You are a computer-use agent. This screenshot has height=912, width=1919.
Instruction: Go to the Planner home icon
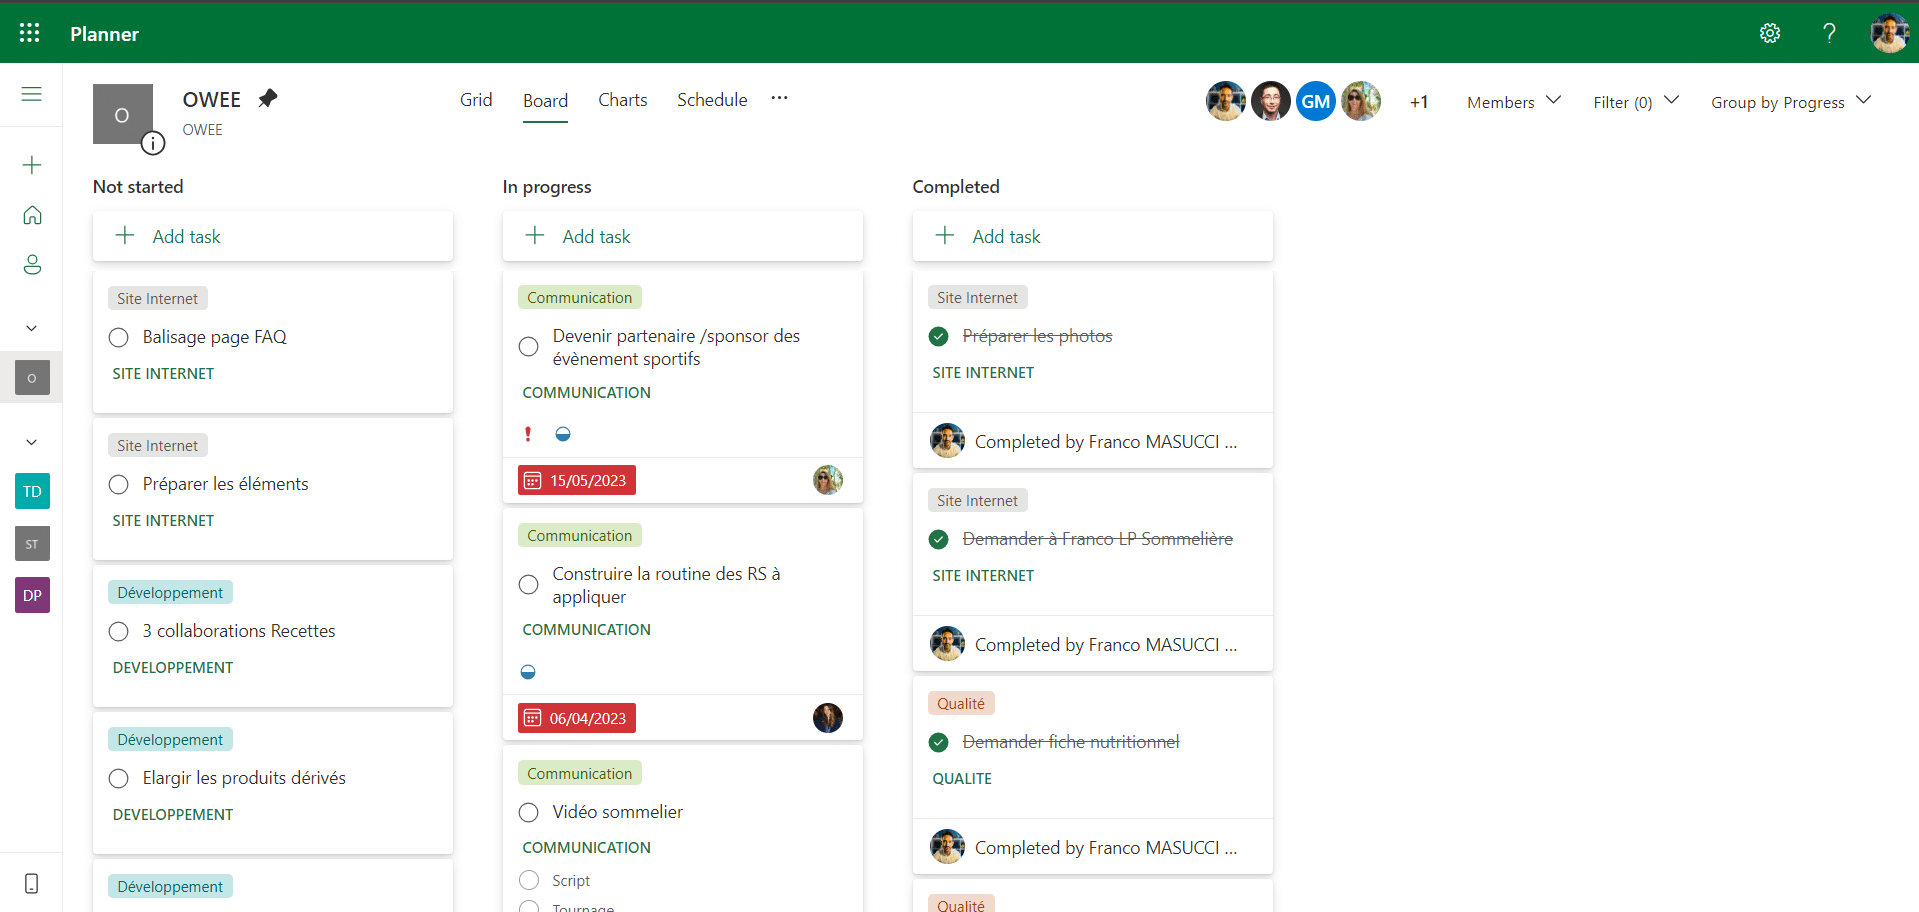point(32,215)
